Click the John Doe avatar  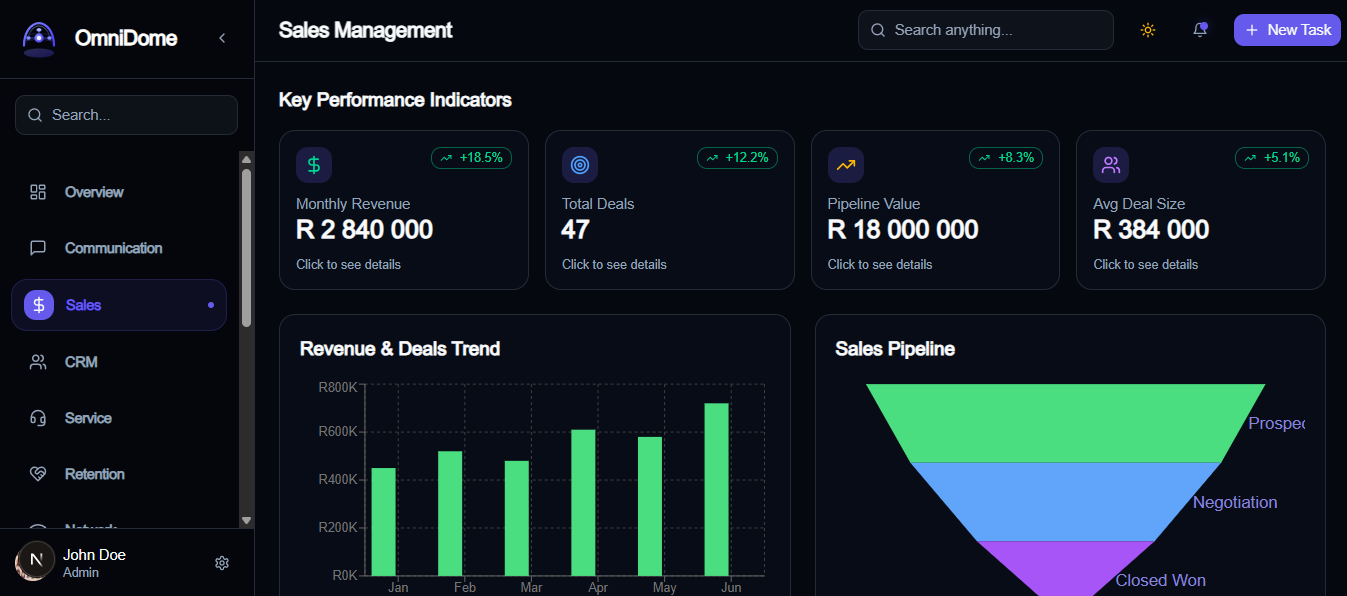click(35, 561)
